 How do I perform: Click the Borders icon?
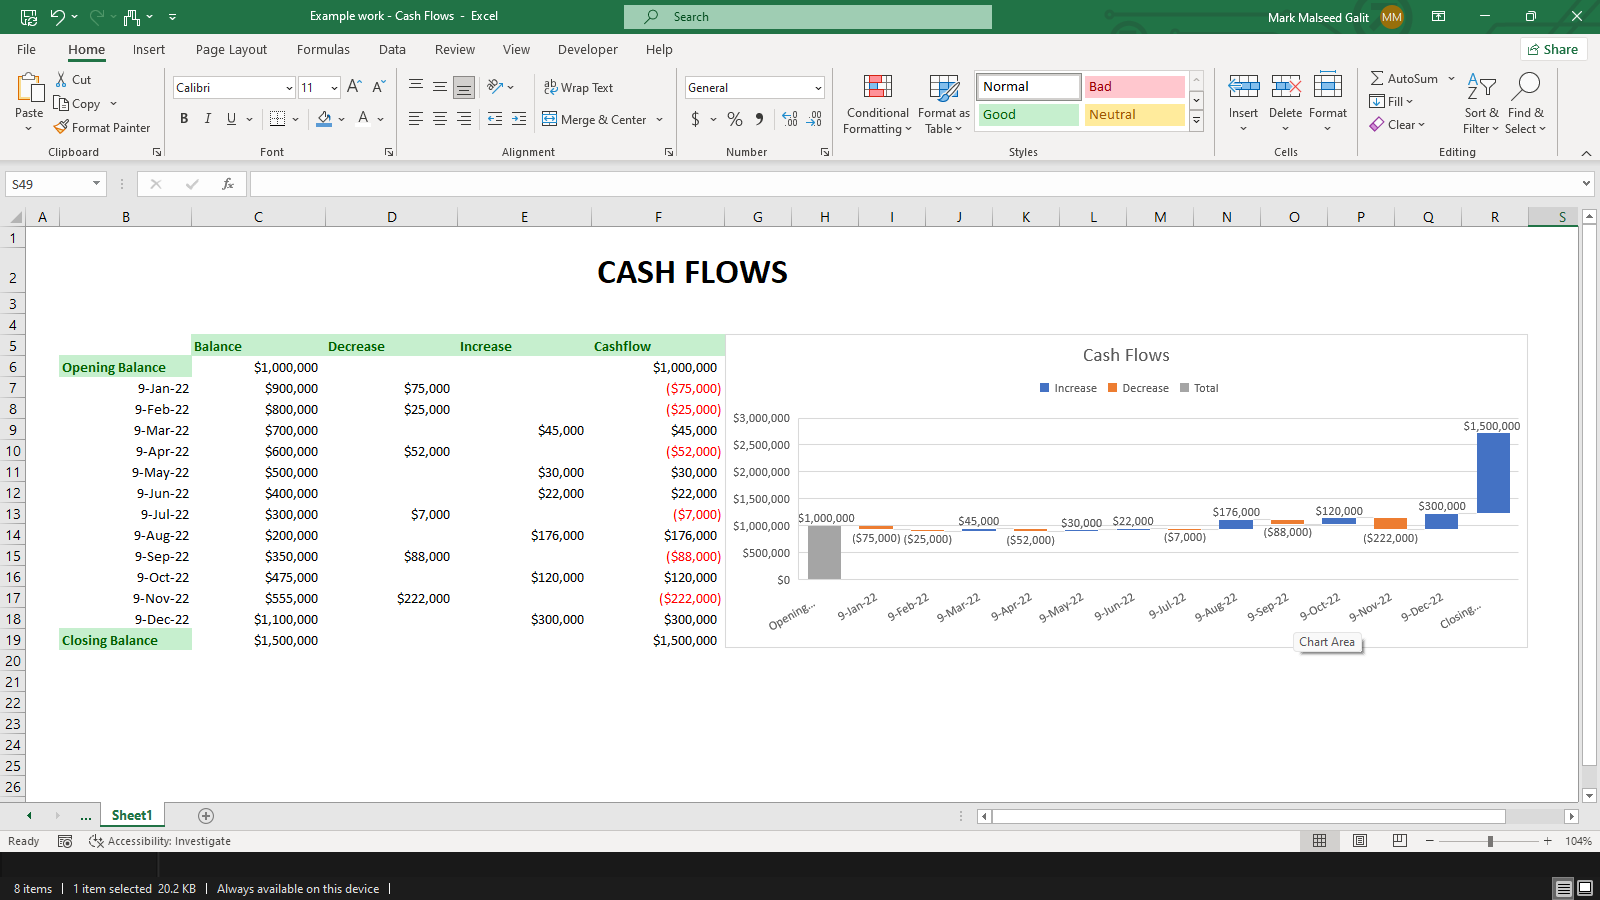tap(278, 119)
